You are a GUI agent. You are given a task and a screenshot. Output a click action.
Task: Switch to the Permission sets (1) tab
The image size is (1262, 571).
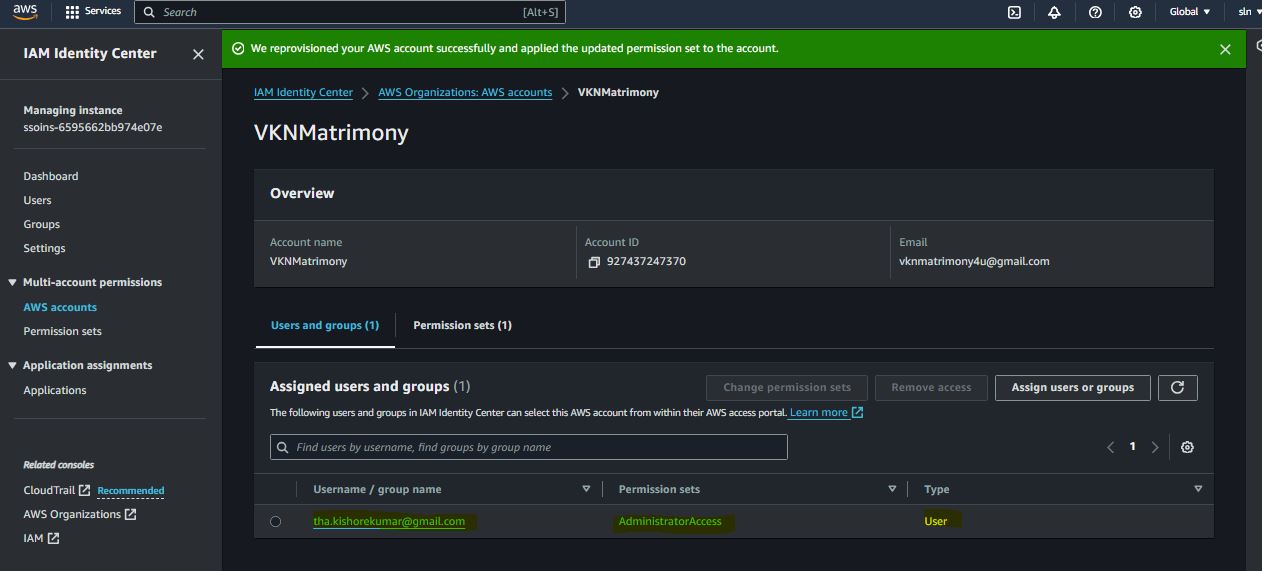click(462, 325)
